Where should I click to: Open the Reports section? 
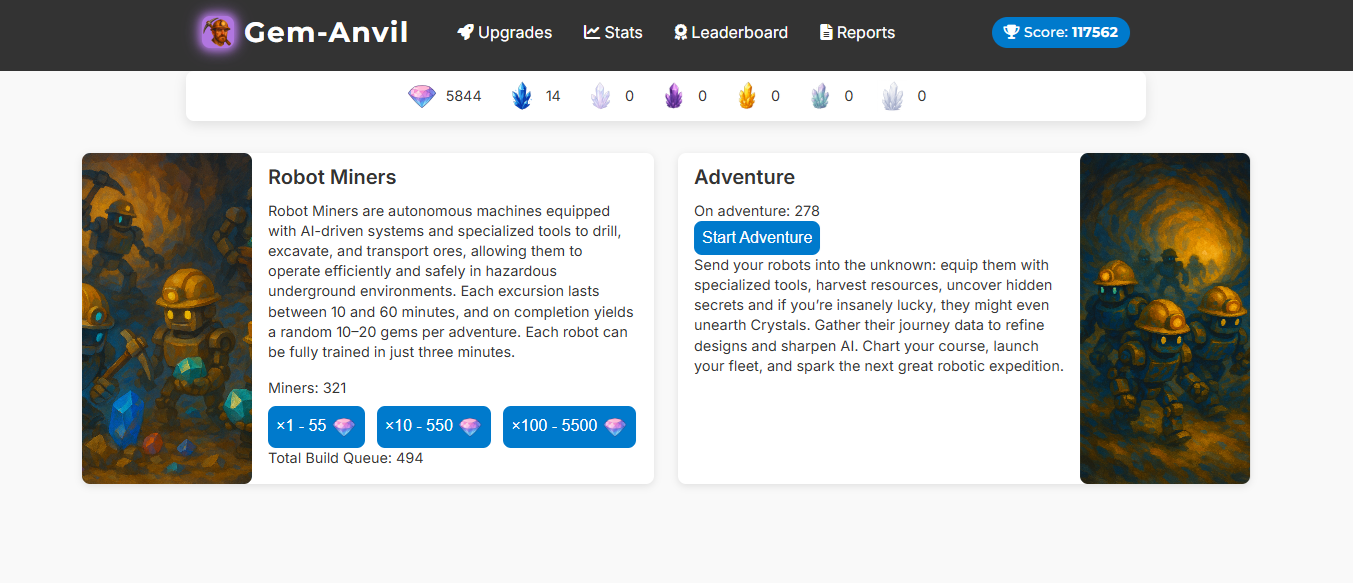pos(857,33)
